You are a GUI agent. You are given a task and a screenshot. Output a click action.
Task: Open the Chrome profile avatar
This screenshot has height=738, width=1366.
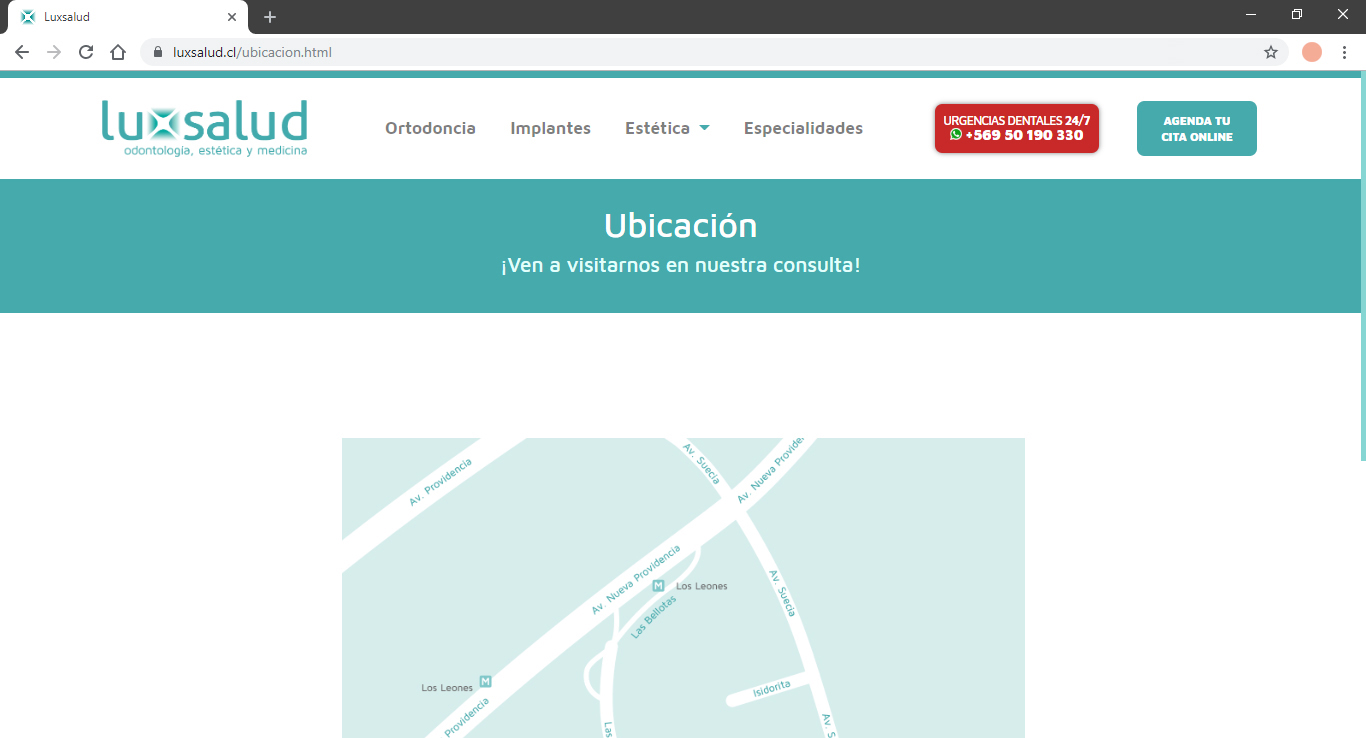click(1311, 52)
